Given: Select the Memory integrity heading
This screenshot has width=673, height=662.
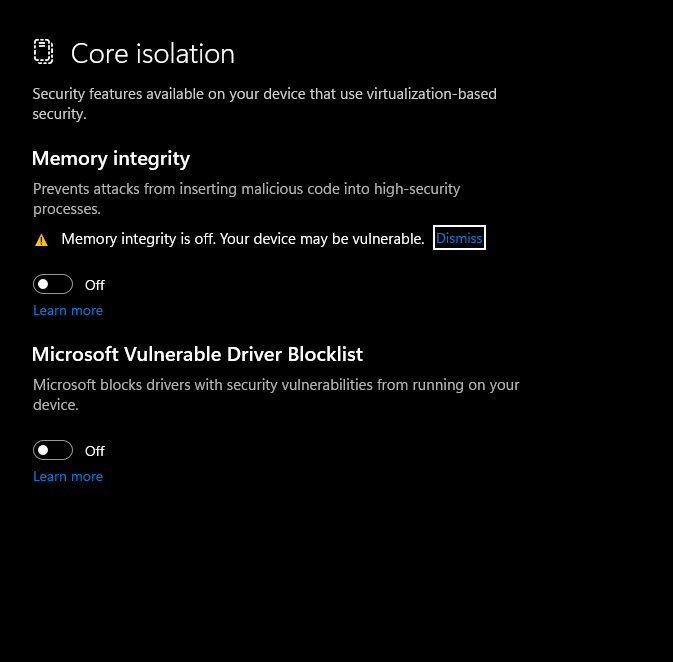Looking at the screenshot, I should coord(111,158).
